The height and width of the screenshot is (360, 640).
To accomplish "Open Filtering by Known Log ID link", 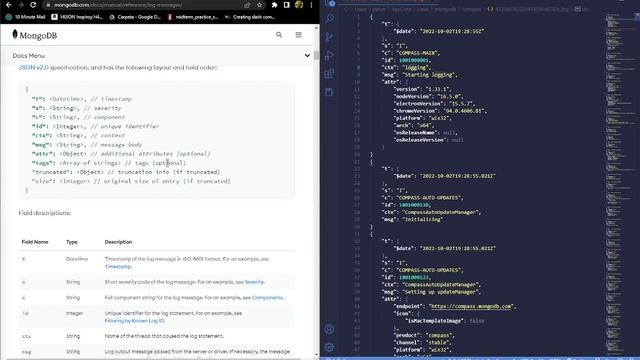I will [135, 321].
